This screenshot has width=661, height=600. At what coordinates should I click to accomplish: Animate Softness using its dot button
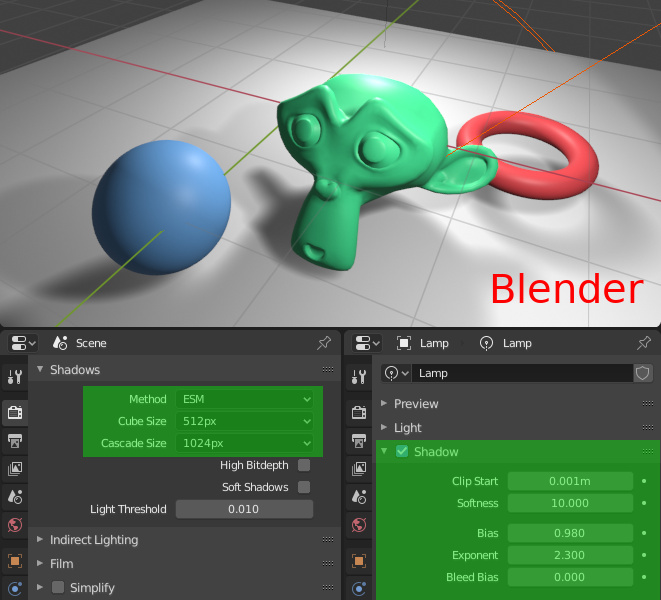pyautogui.click(x=644, y=503)
